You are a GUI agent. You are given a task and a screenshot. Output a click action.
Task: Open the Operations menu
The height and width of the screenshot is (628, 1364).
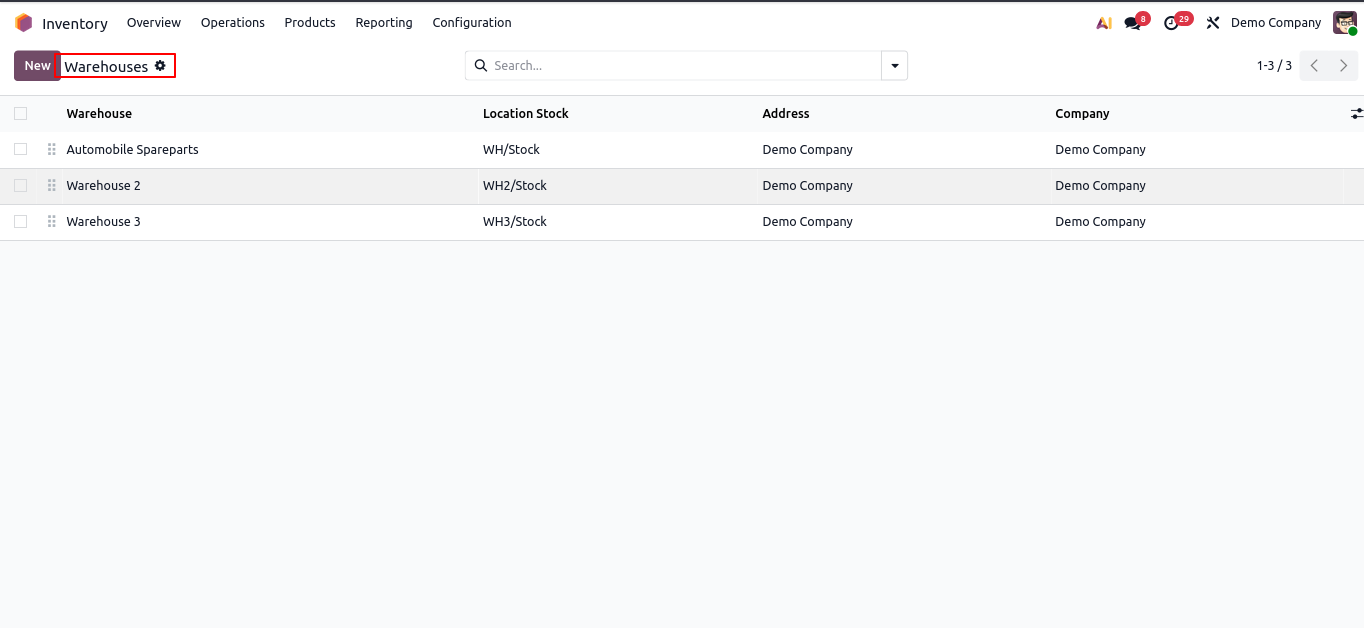pyautogui.click(x=233, y=23)
